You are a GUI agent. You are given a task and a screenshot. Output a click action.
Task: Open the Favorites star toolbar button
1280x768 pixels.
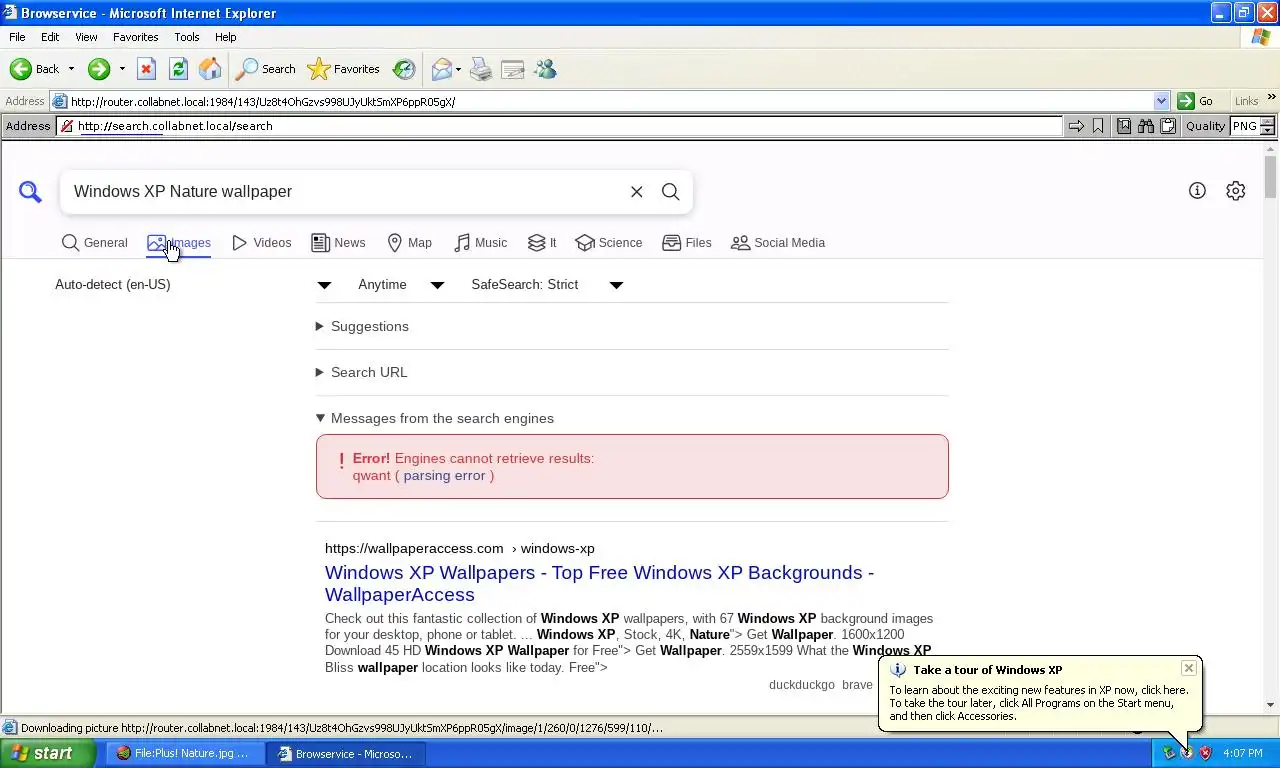[x=344, y=69]
